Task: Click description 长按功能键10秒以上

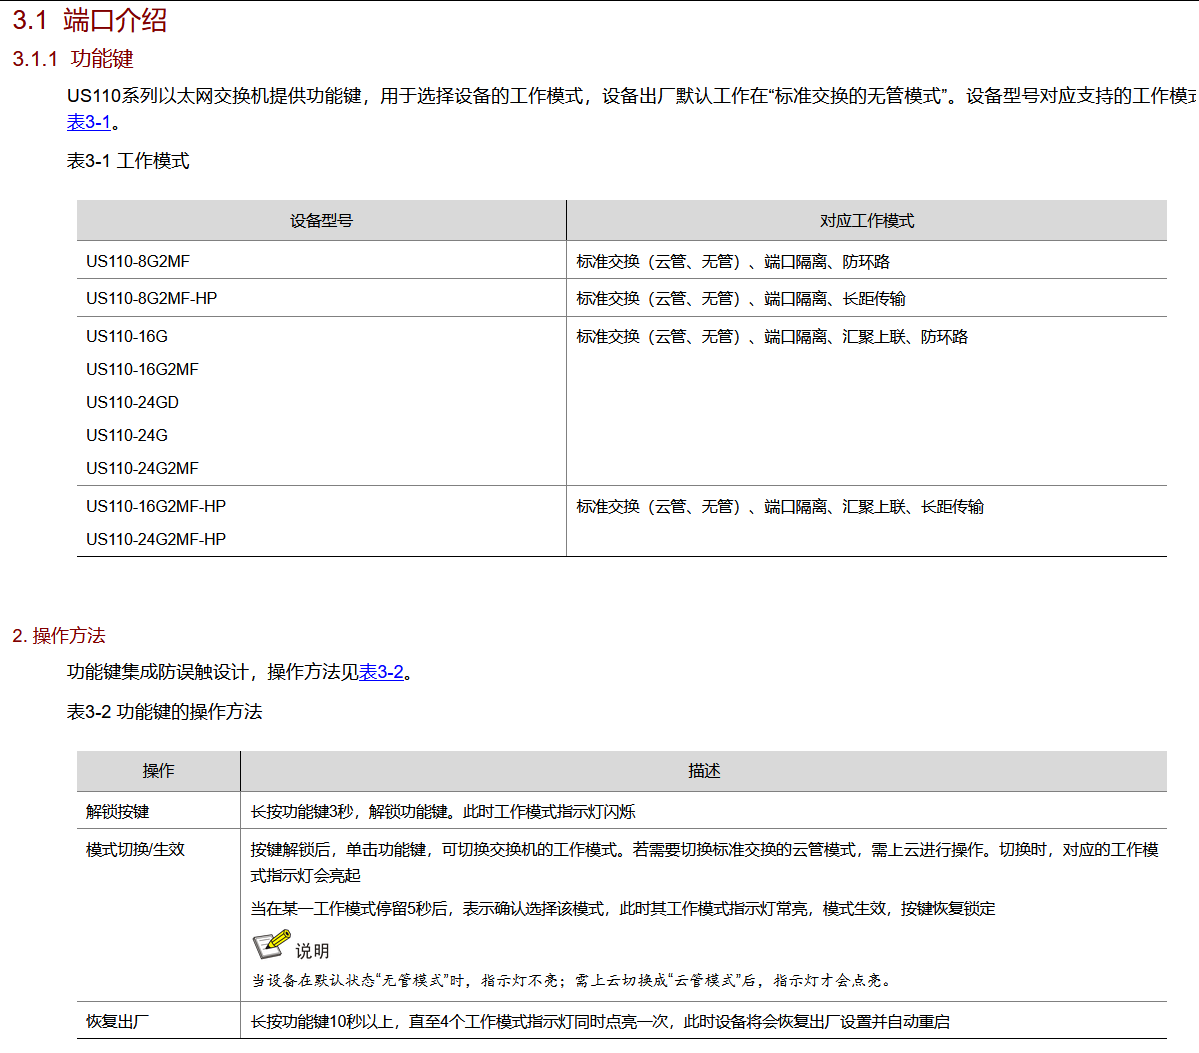Action: coord(600,1022)
